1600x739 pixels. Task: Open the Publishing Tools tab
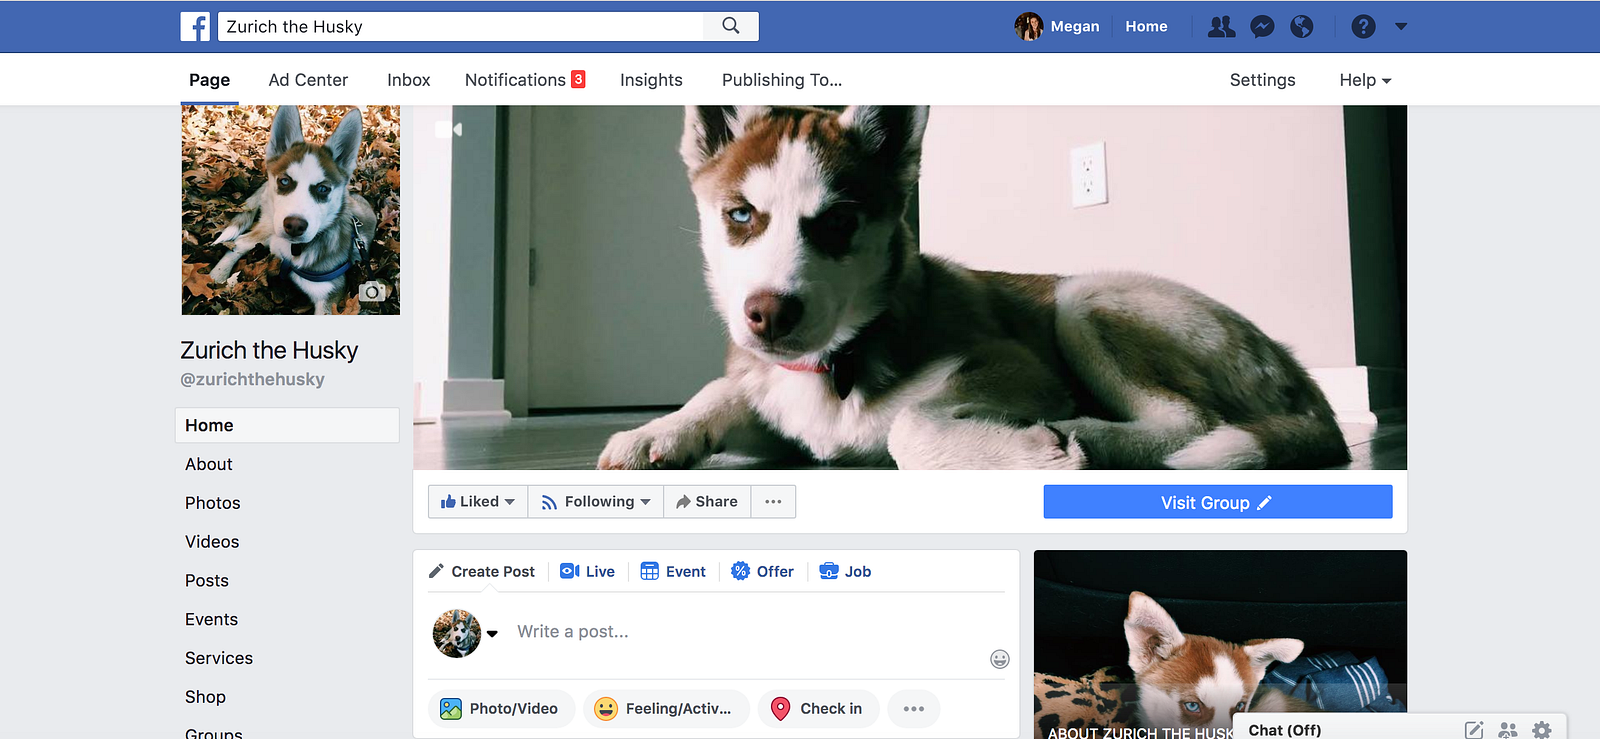(782, 80)
